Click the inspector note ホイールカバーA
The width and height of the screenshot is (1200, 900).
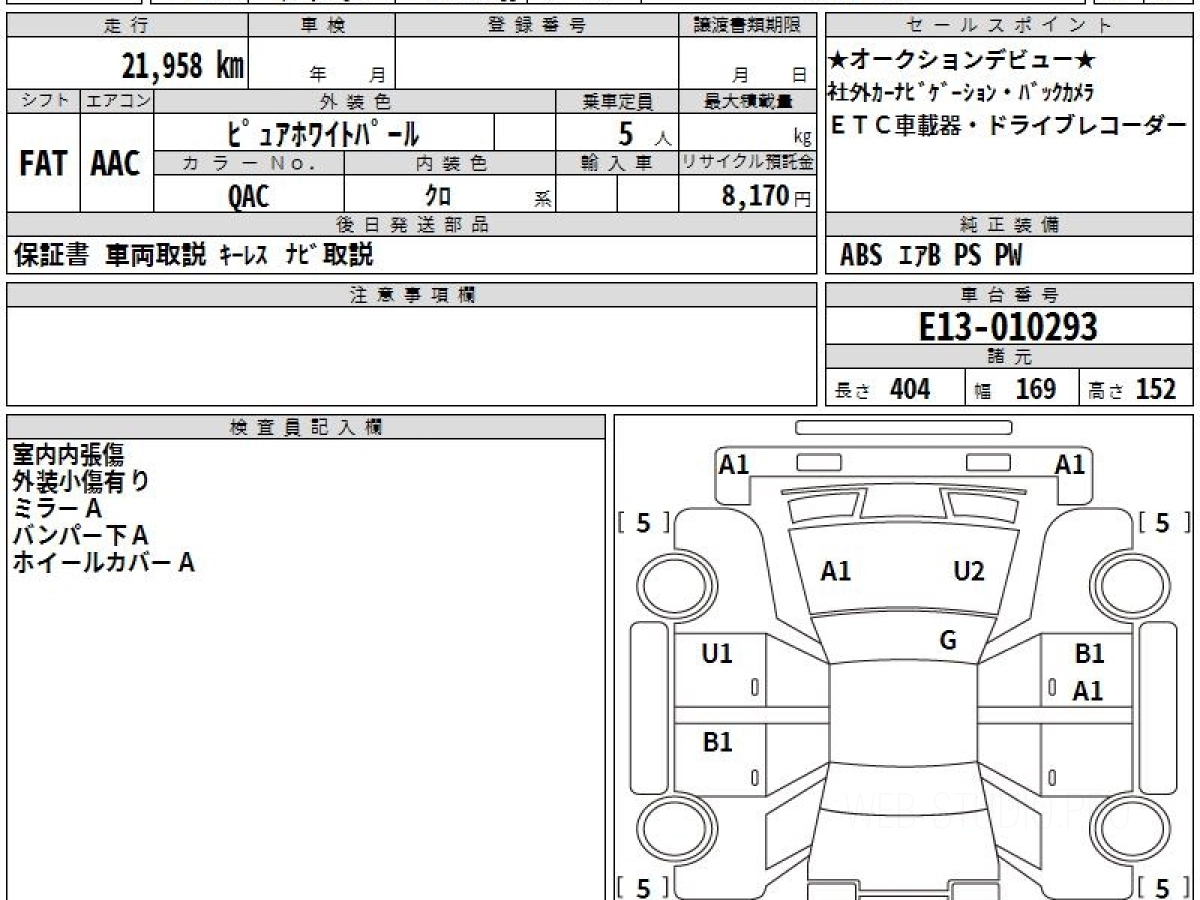point(103,563)
